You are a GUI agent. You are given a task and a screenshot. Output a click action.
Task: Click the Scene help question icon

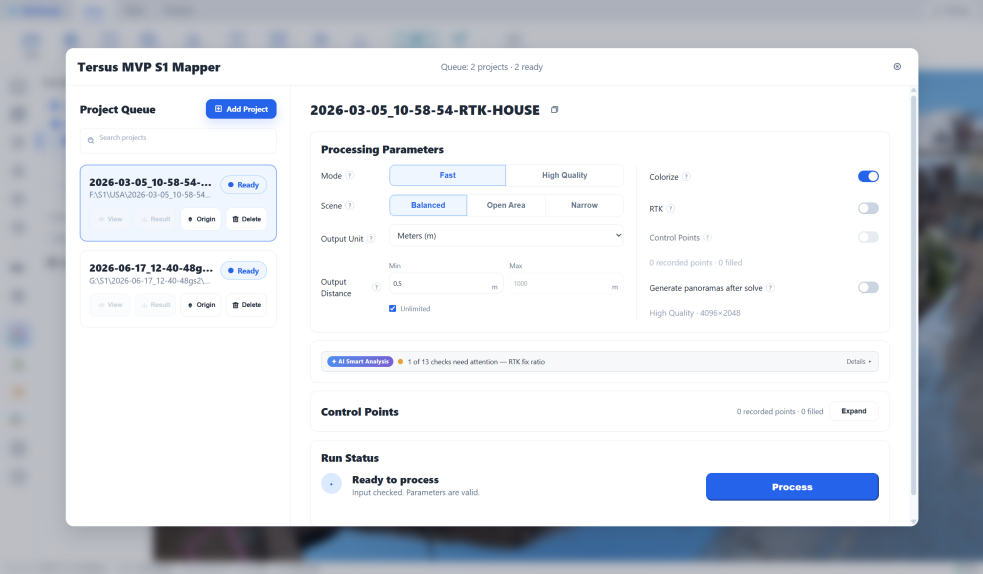tap(350, 206)
